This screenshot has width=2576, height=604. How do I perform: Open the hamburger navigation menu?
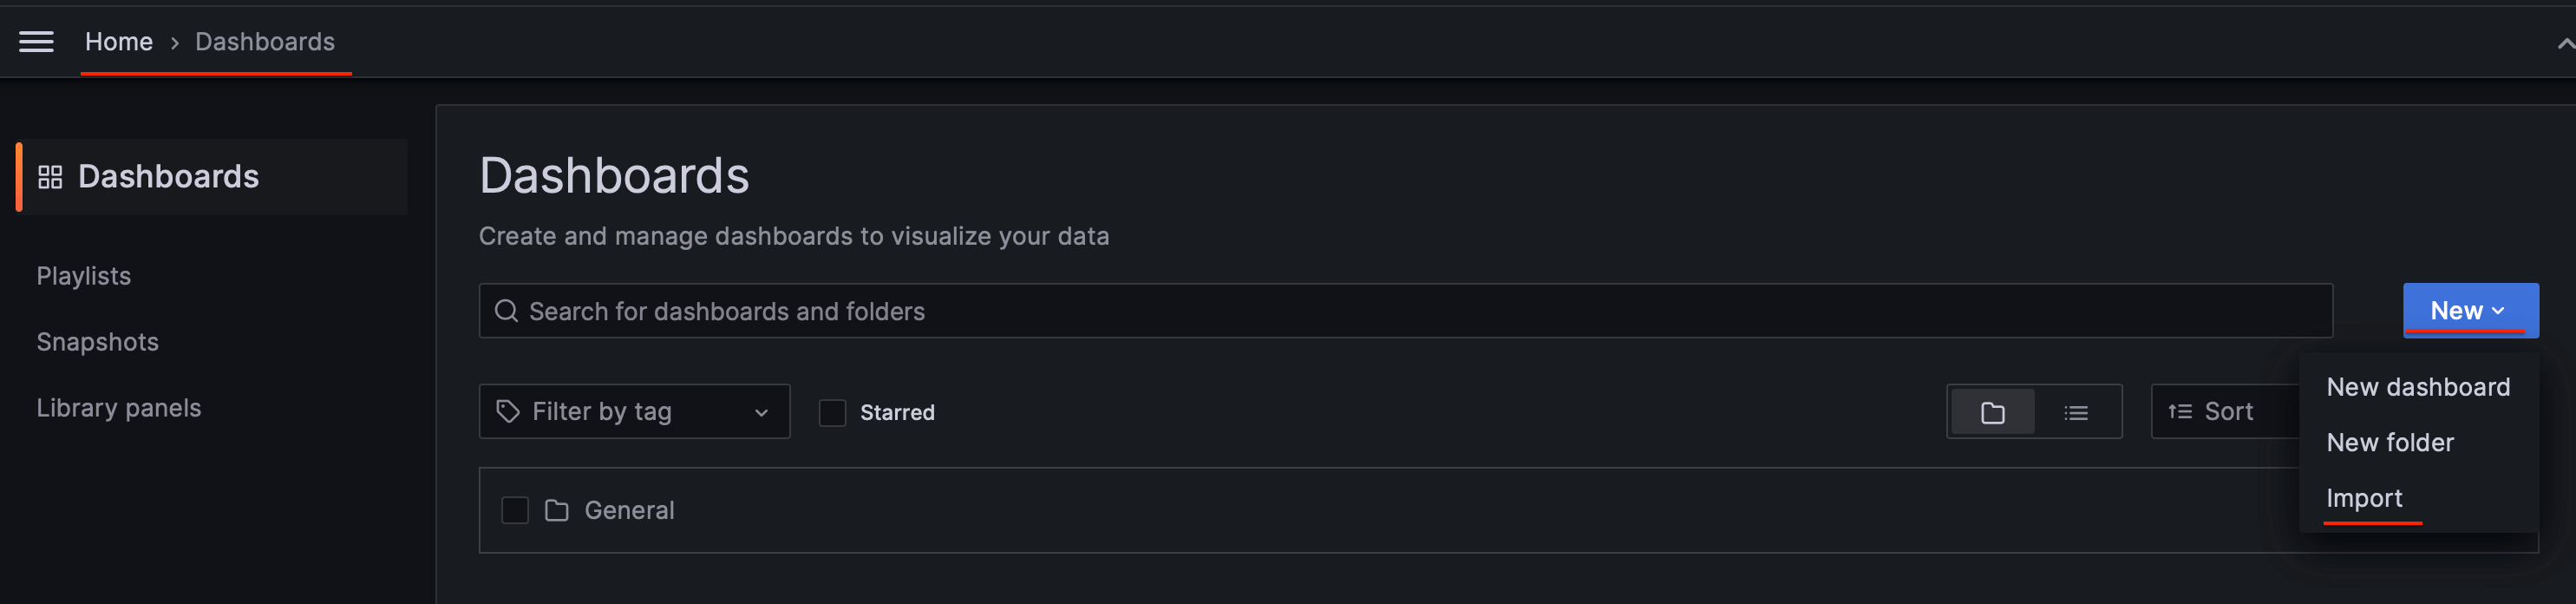click(36, 42)
